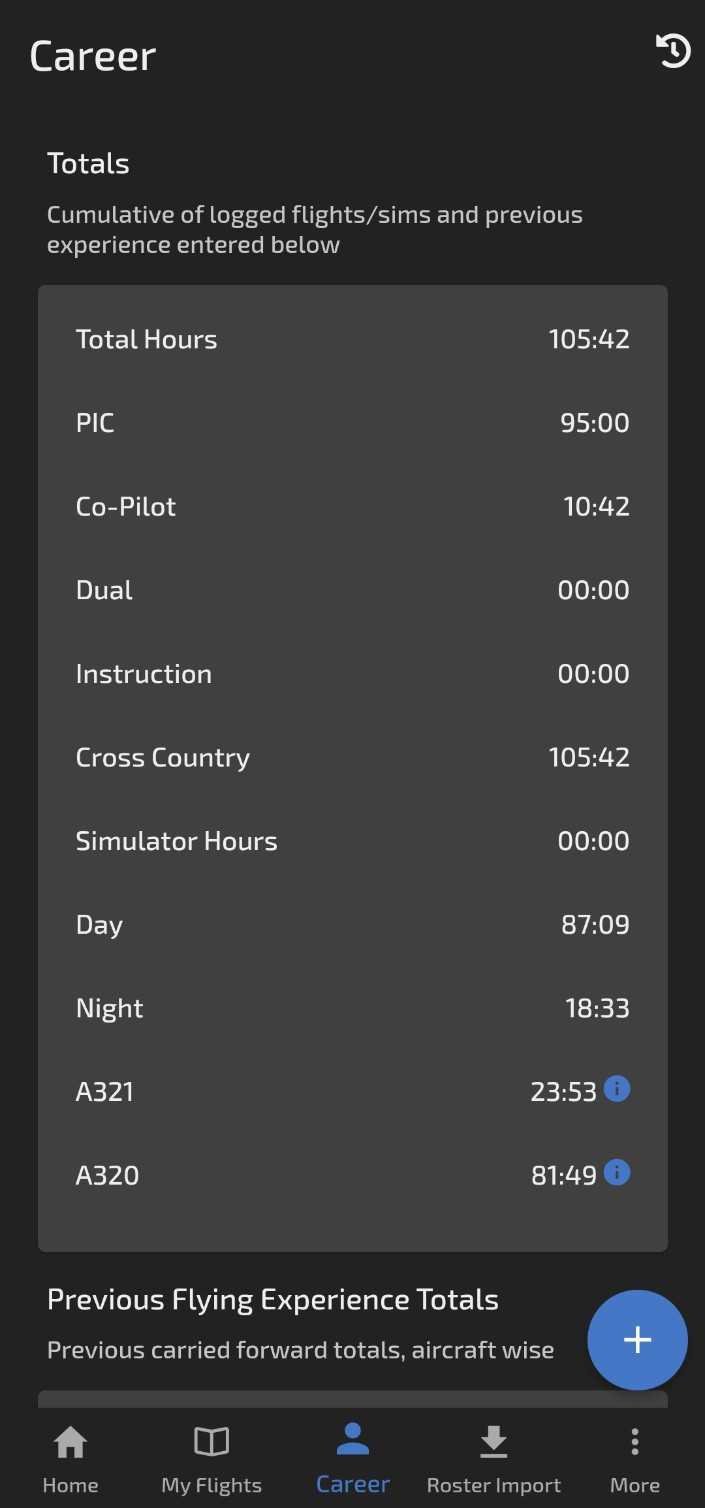Tap the Day 87:09 row
Image resolution: width=705 pixels, height=1508 pixels.
point(353,924)
